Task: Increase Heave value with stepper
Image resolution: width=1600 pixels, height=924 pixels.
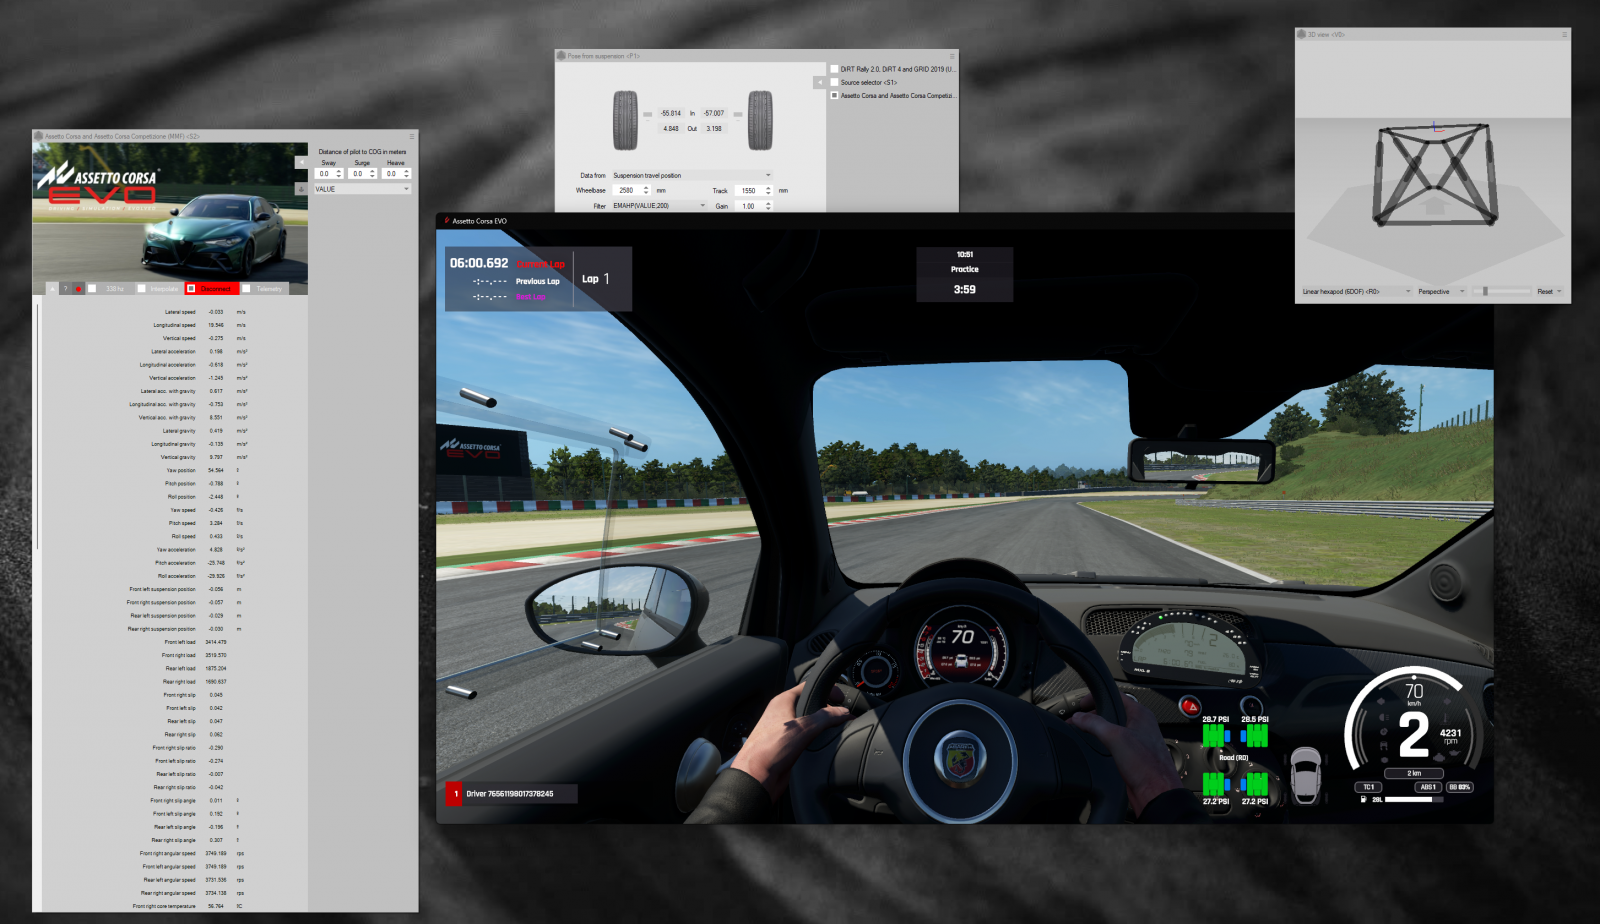Action: pyautogui.click(x=406, y=171)
